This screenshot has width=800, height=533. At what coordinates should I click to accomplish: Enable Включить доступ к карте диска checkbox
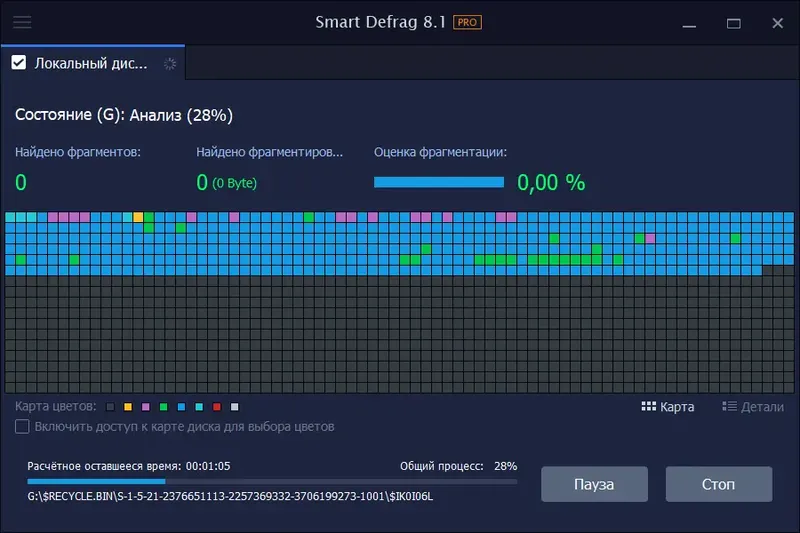coord(22,426)
